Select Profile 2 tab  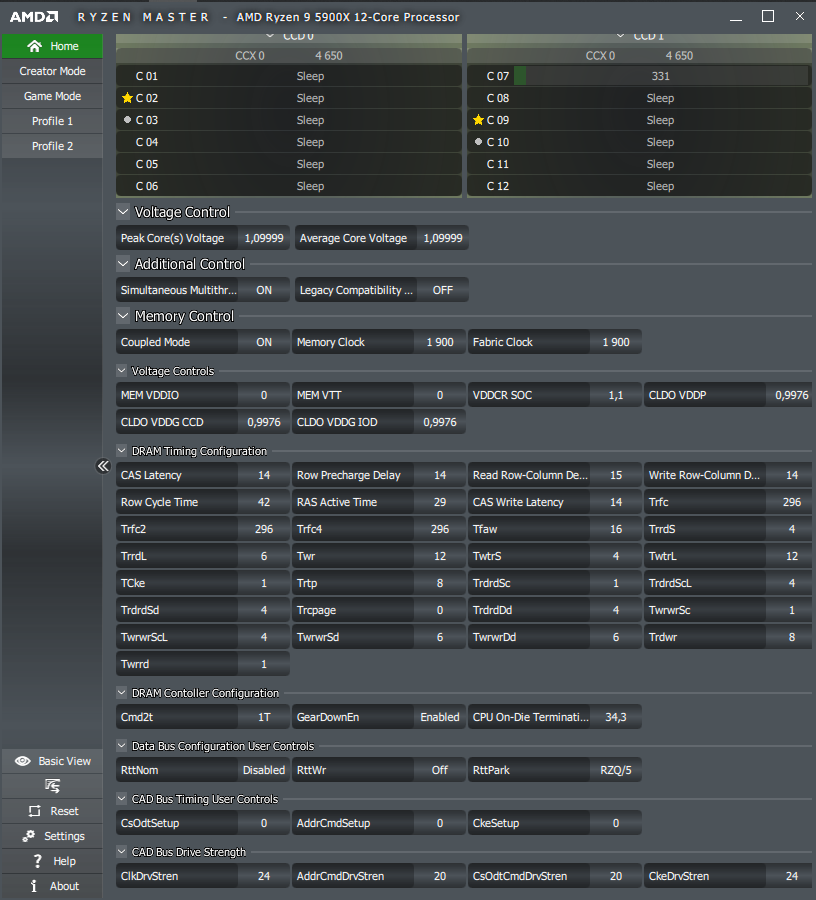[52, 146]
